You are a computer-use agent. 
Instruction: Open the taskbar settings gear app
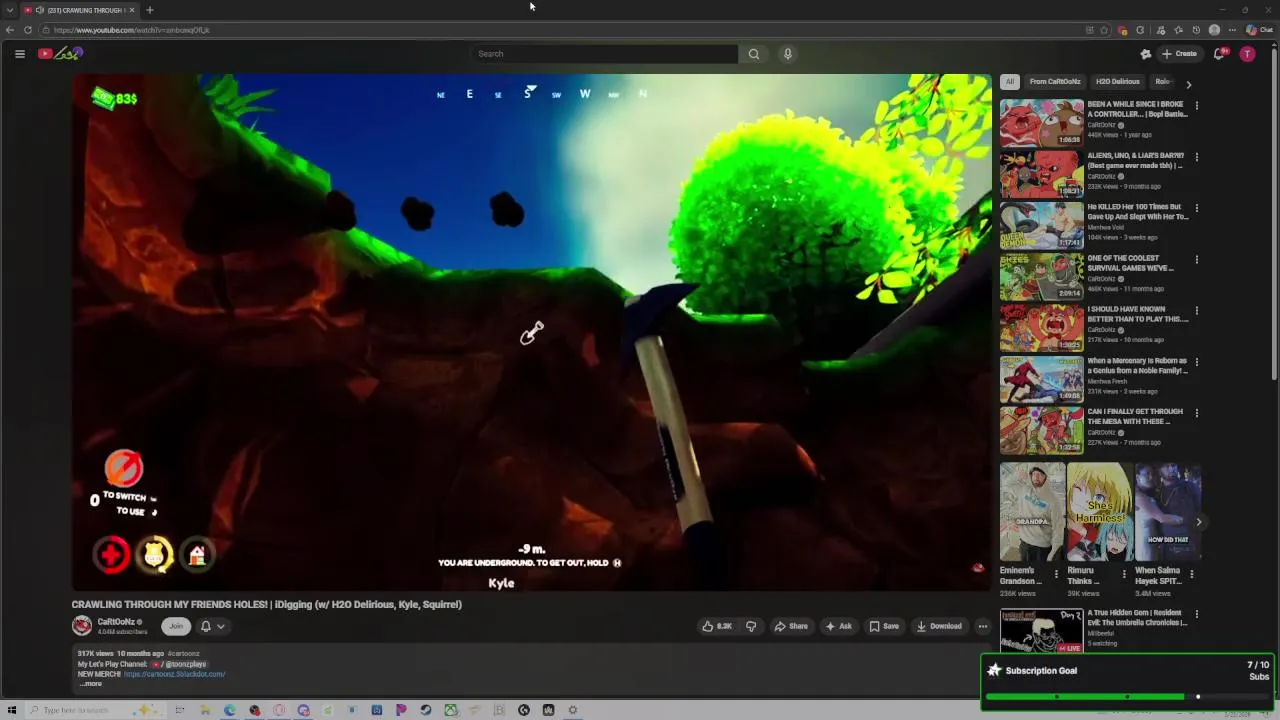pyautogui.click(x=573, y=710)
